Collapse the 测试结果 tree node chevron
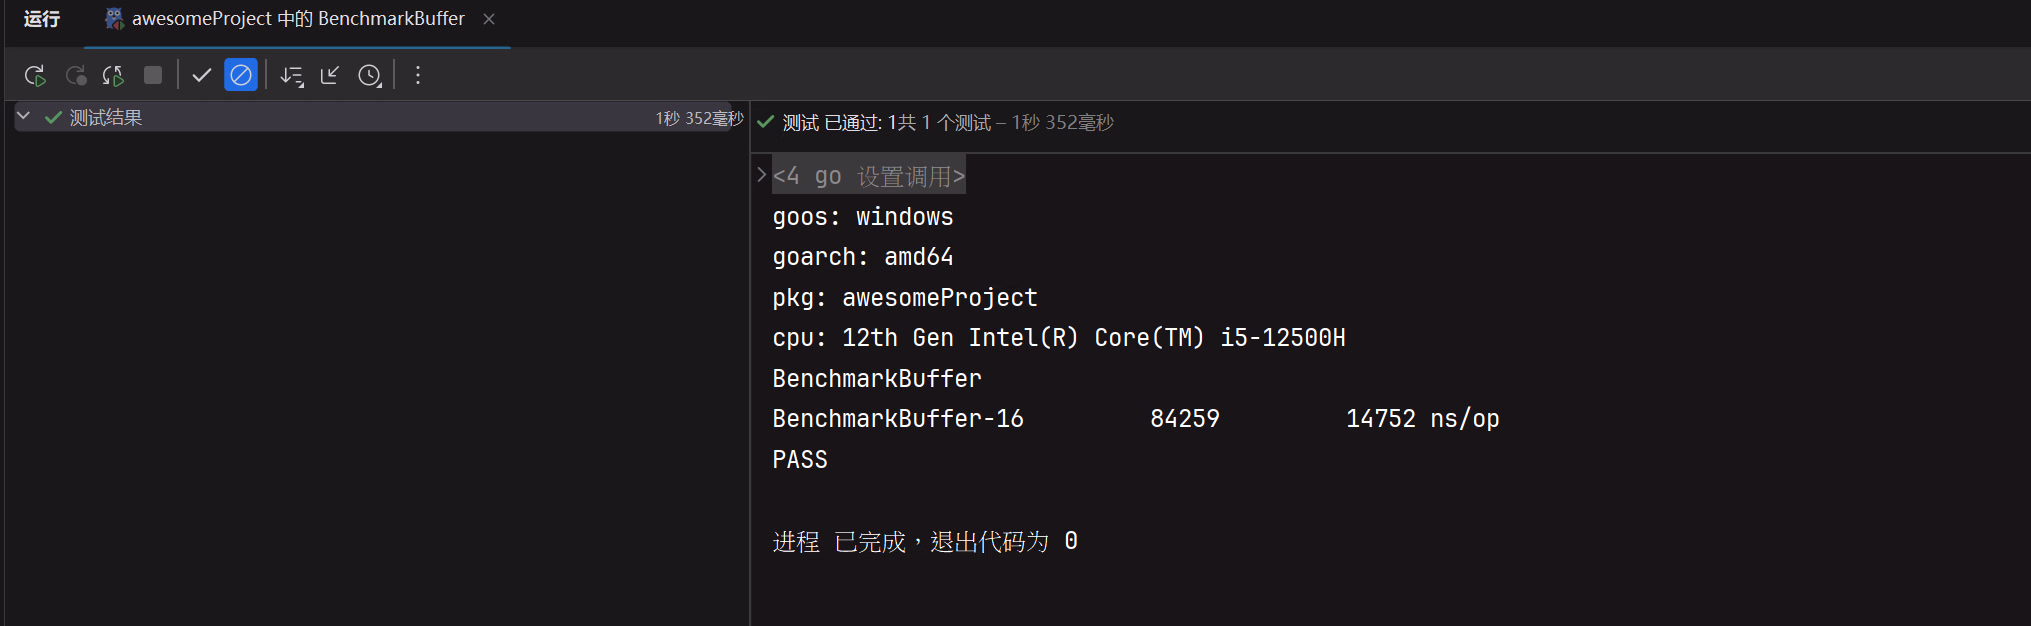2031x626 pixels. point(24,117)
